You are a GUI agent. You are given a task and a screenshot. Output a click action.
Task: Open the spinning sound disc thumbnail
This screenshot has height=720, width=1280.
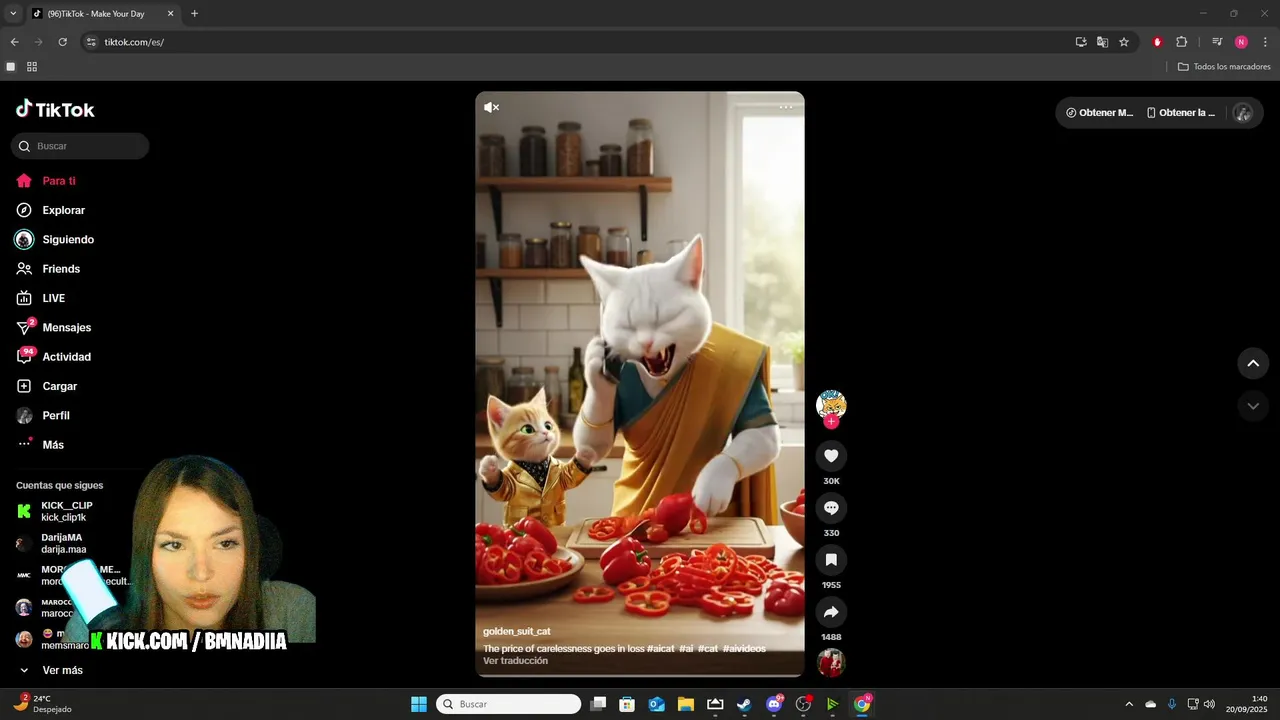(831, 663)
